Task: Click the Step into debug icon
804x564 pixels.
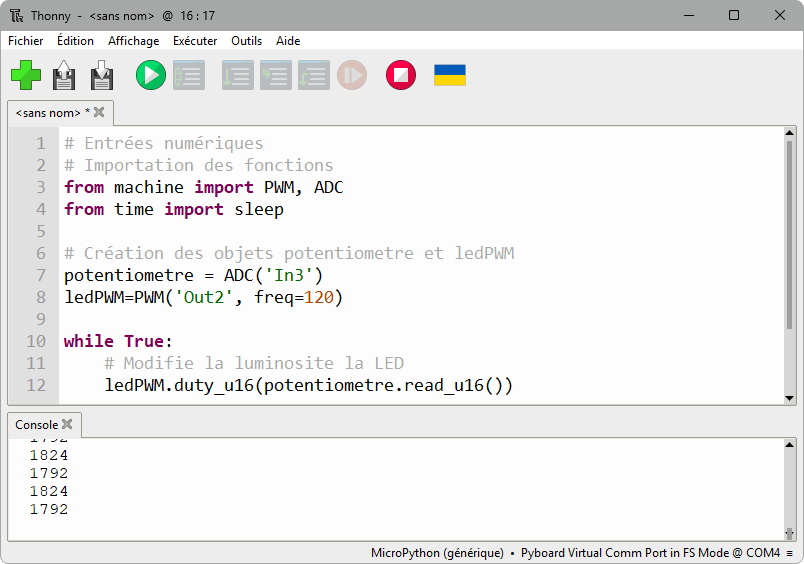Action: pyautogui.click(x=276, y=75)
